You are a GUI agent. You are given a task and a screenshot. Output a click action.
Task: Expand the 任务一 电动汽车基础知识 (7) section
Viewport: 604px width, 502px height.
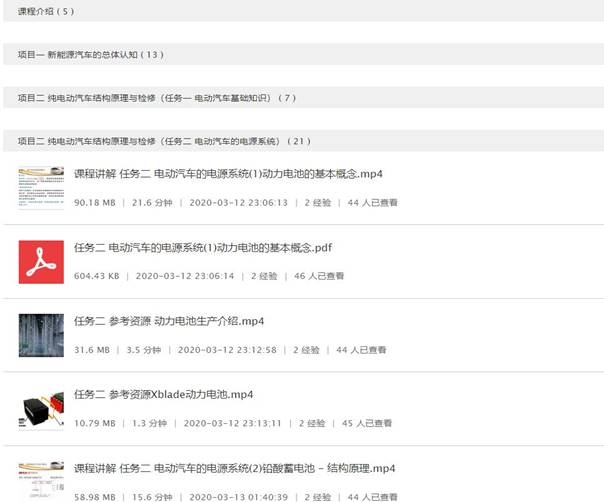pos(157,98)
